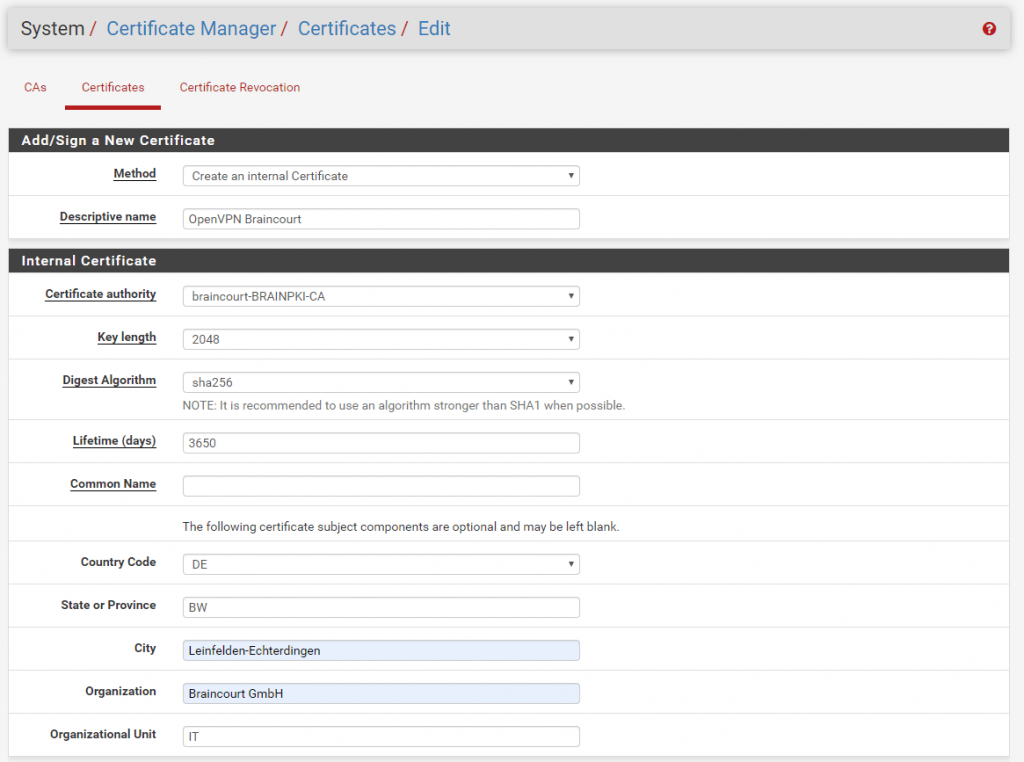Expand the Certificate authority dropdown
Screen dimensions: 1024x762
[381, 296]
